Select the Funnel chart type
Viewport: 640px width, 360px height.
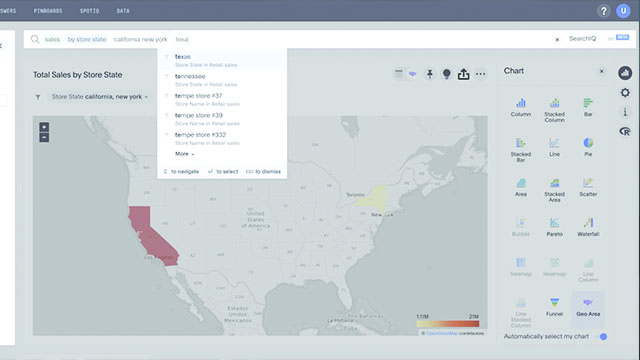554,307
